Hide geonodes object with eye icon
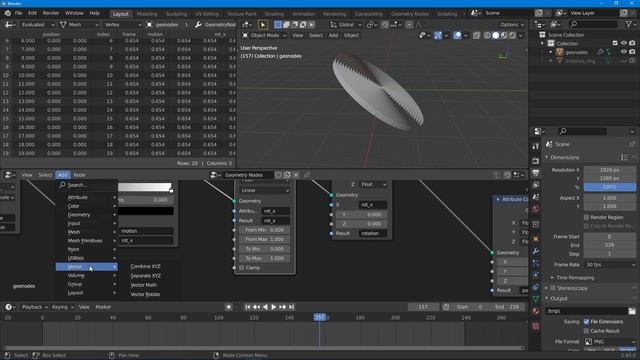Screen dimensions: 640x360 click(624, 52)
